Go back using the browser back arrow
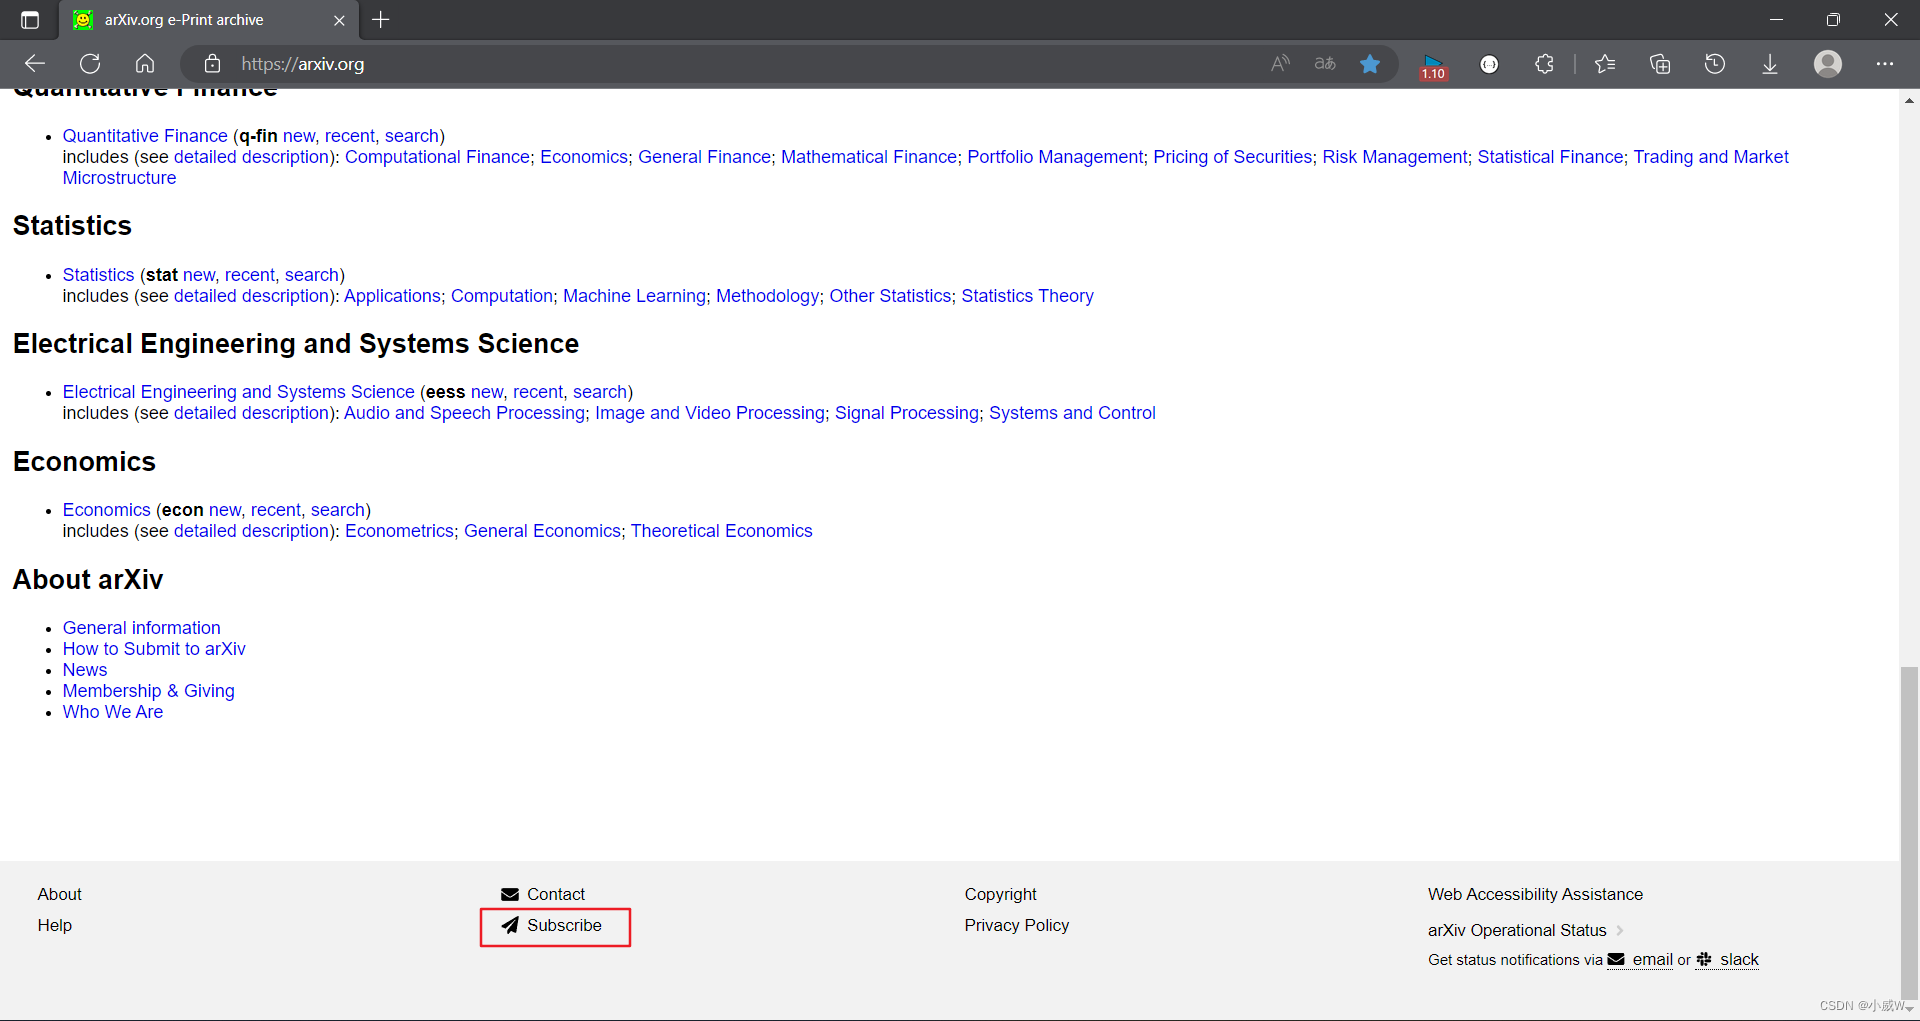Image resolution: width=1920 pixels, height=1021 pixels. click(35, 64)
